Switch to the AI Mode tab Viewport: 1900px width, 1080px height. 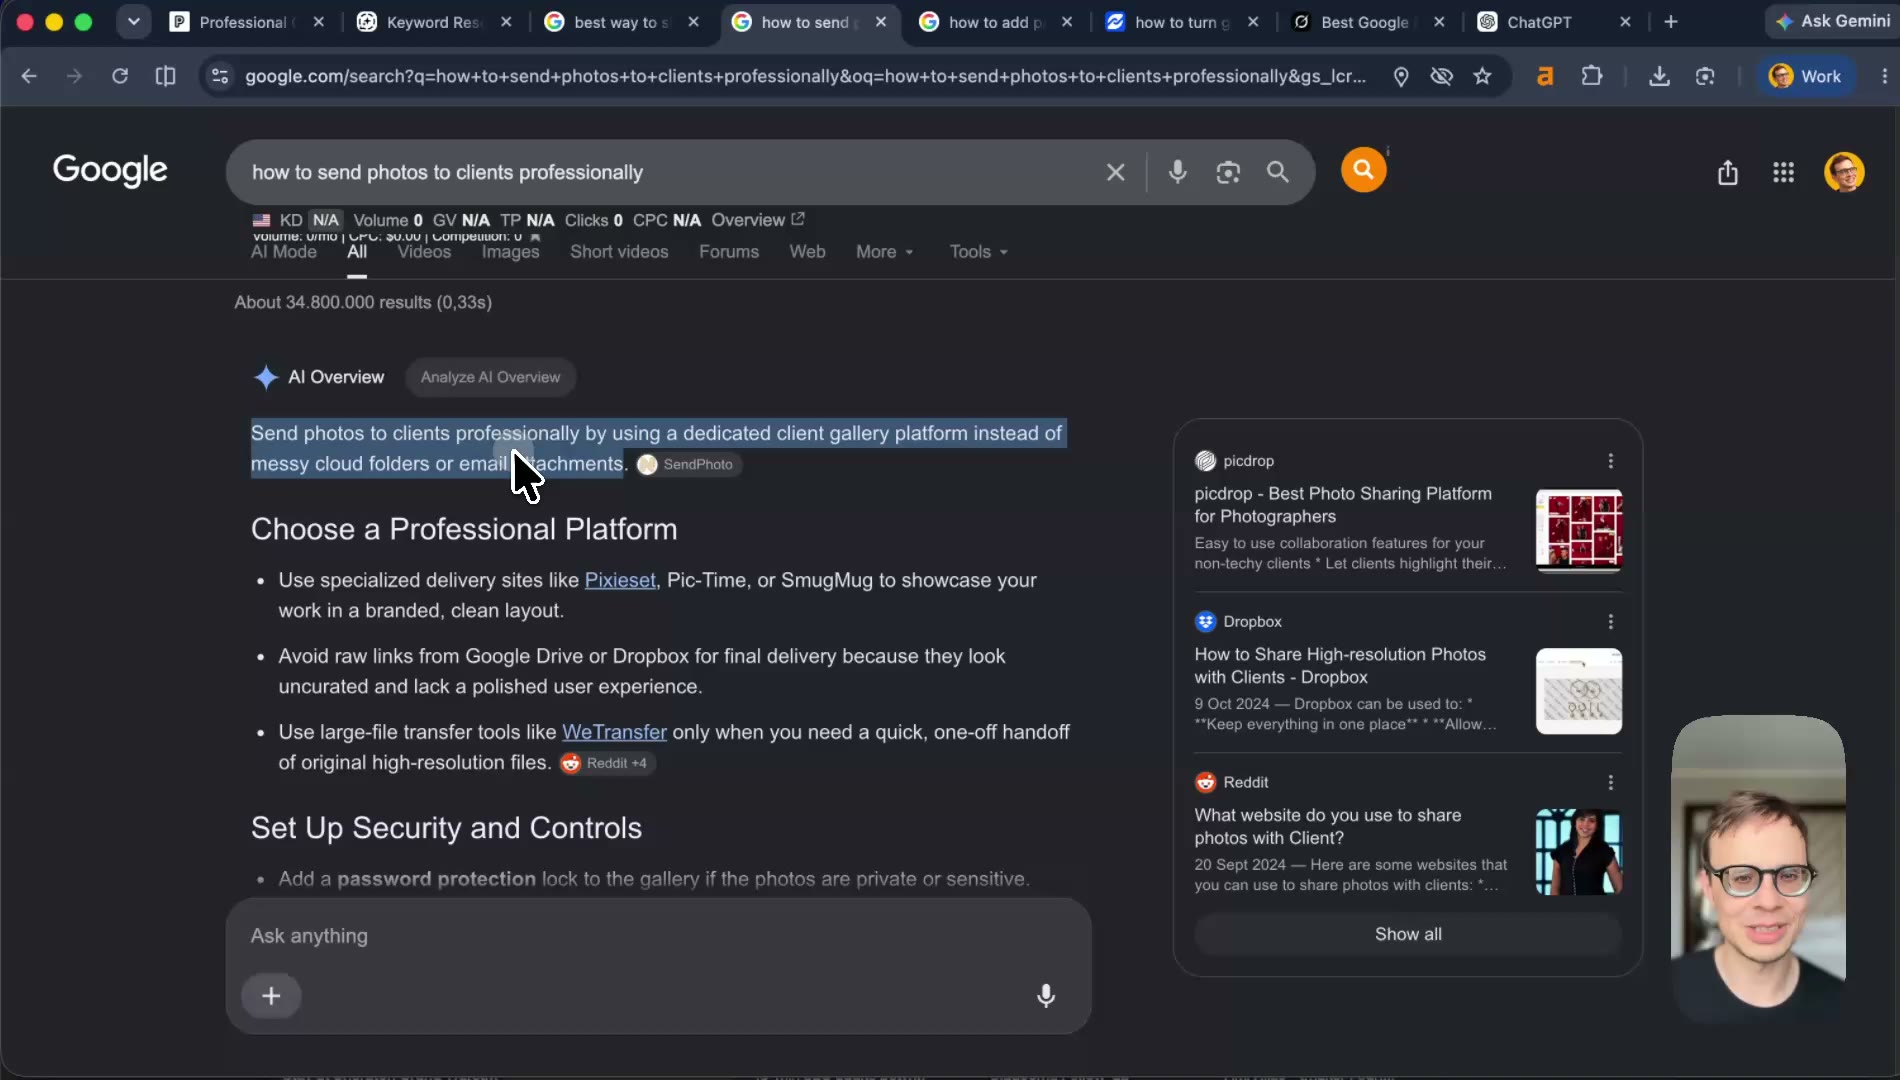[x=284, y=252]
